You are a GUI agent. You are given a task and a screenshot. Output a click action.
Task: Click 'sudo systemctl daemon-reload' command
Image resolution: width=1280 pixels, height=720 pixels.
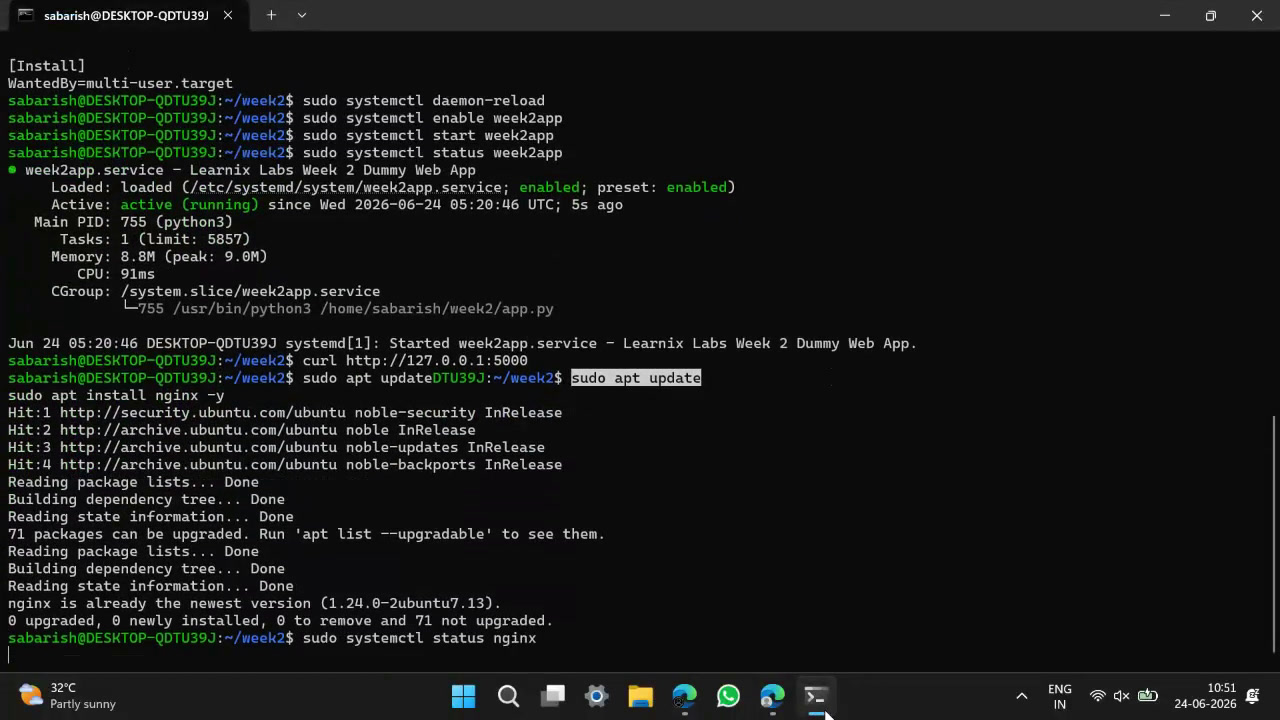point(423,101)
